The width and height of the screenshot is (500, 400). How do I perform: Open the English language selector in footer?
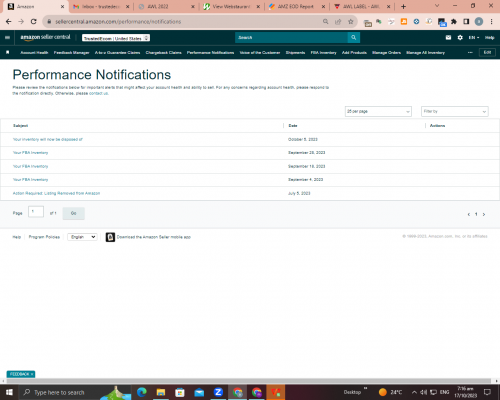(x=82, y=237)
